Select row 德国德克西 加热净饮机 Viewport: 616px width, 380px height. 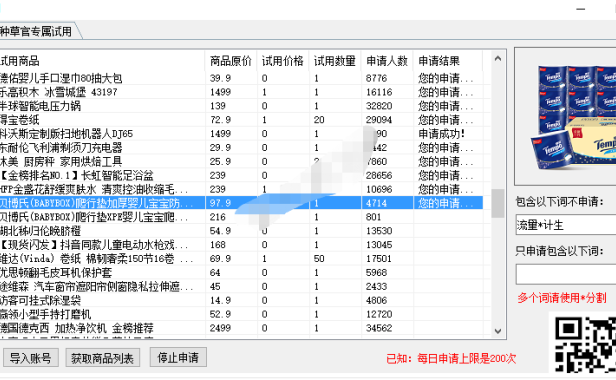241,328
